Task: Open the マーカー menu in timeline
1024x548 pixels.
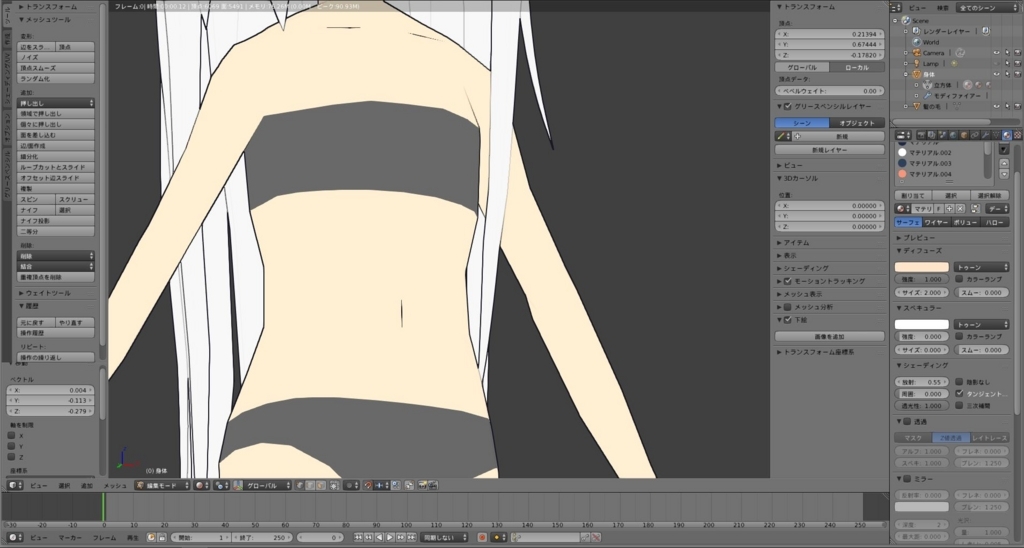Action: (70, 538)
